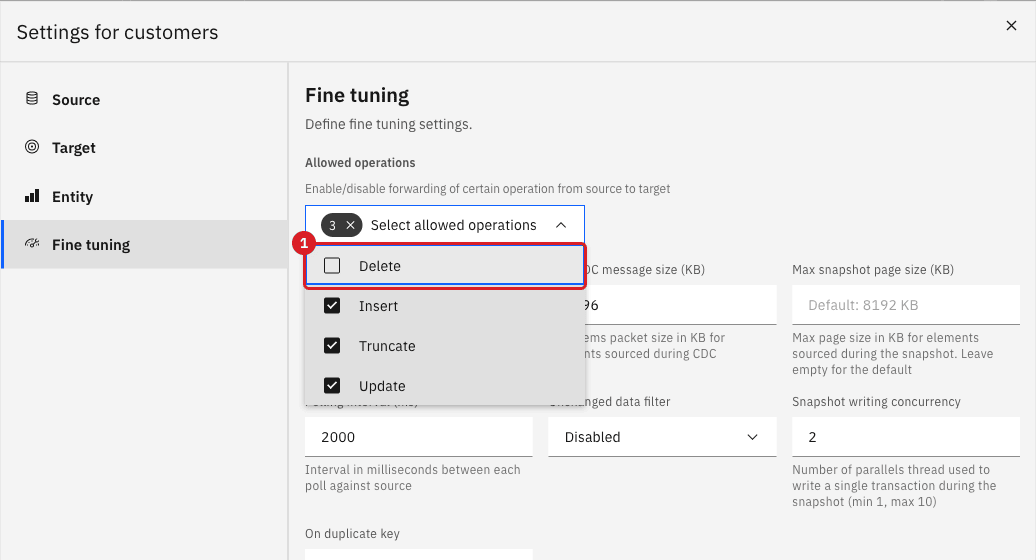The height and width of the screenshot is (560, 1036).
Task: Close the Settings for customers dialog
Action: [x=1011, y=26]
